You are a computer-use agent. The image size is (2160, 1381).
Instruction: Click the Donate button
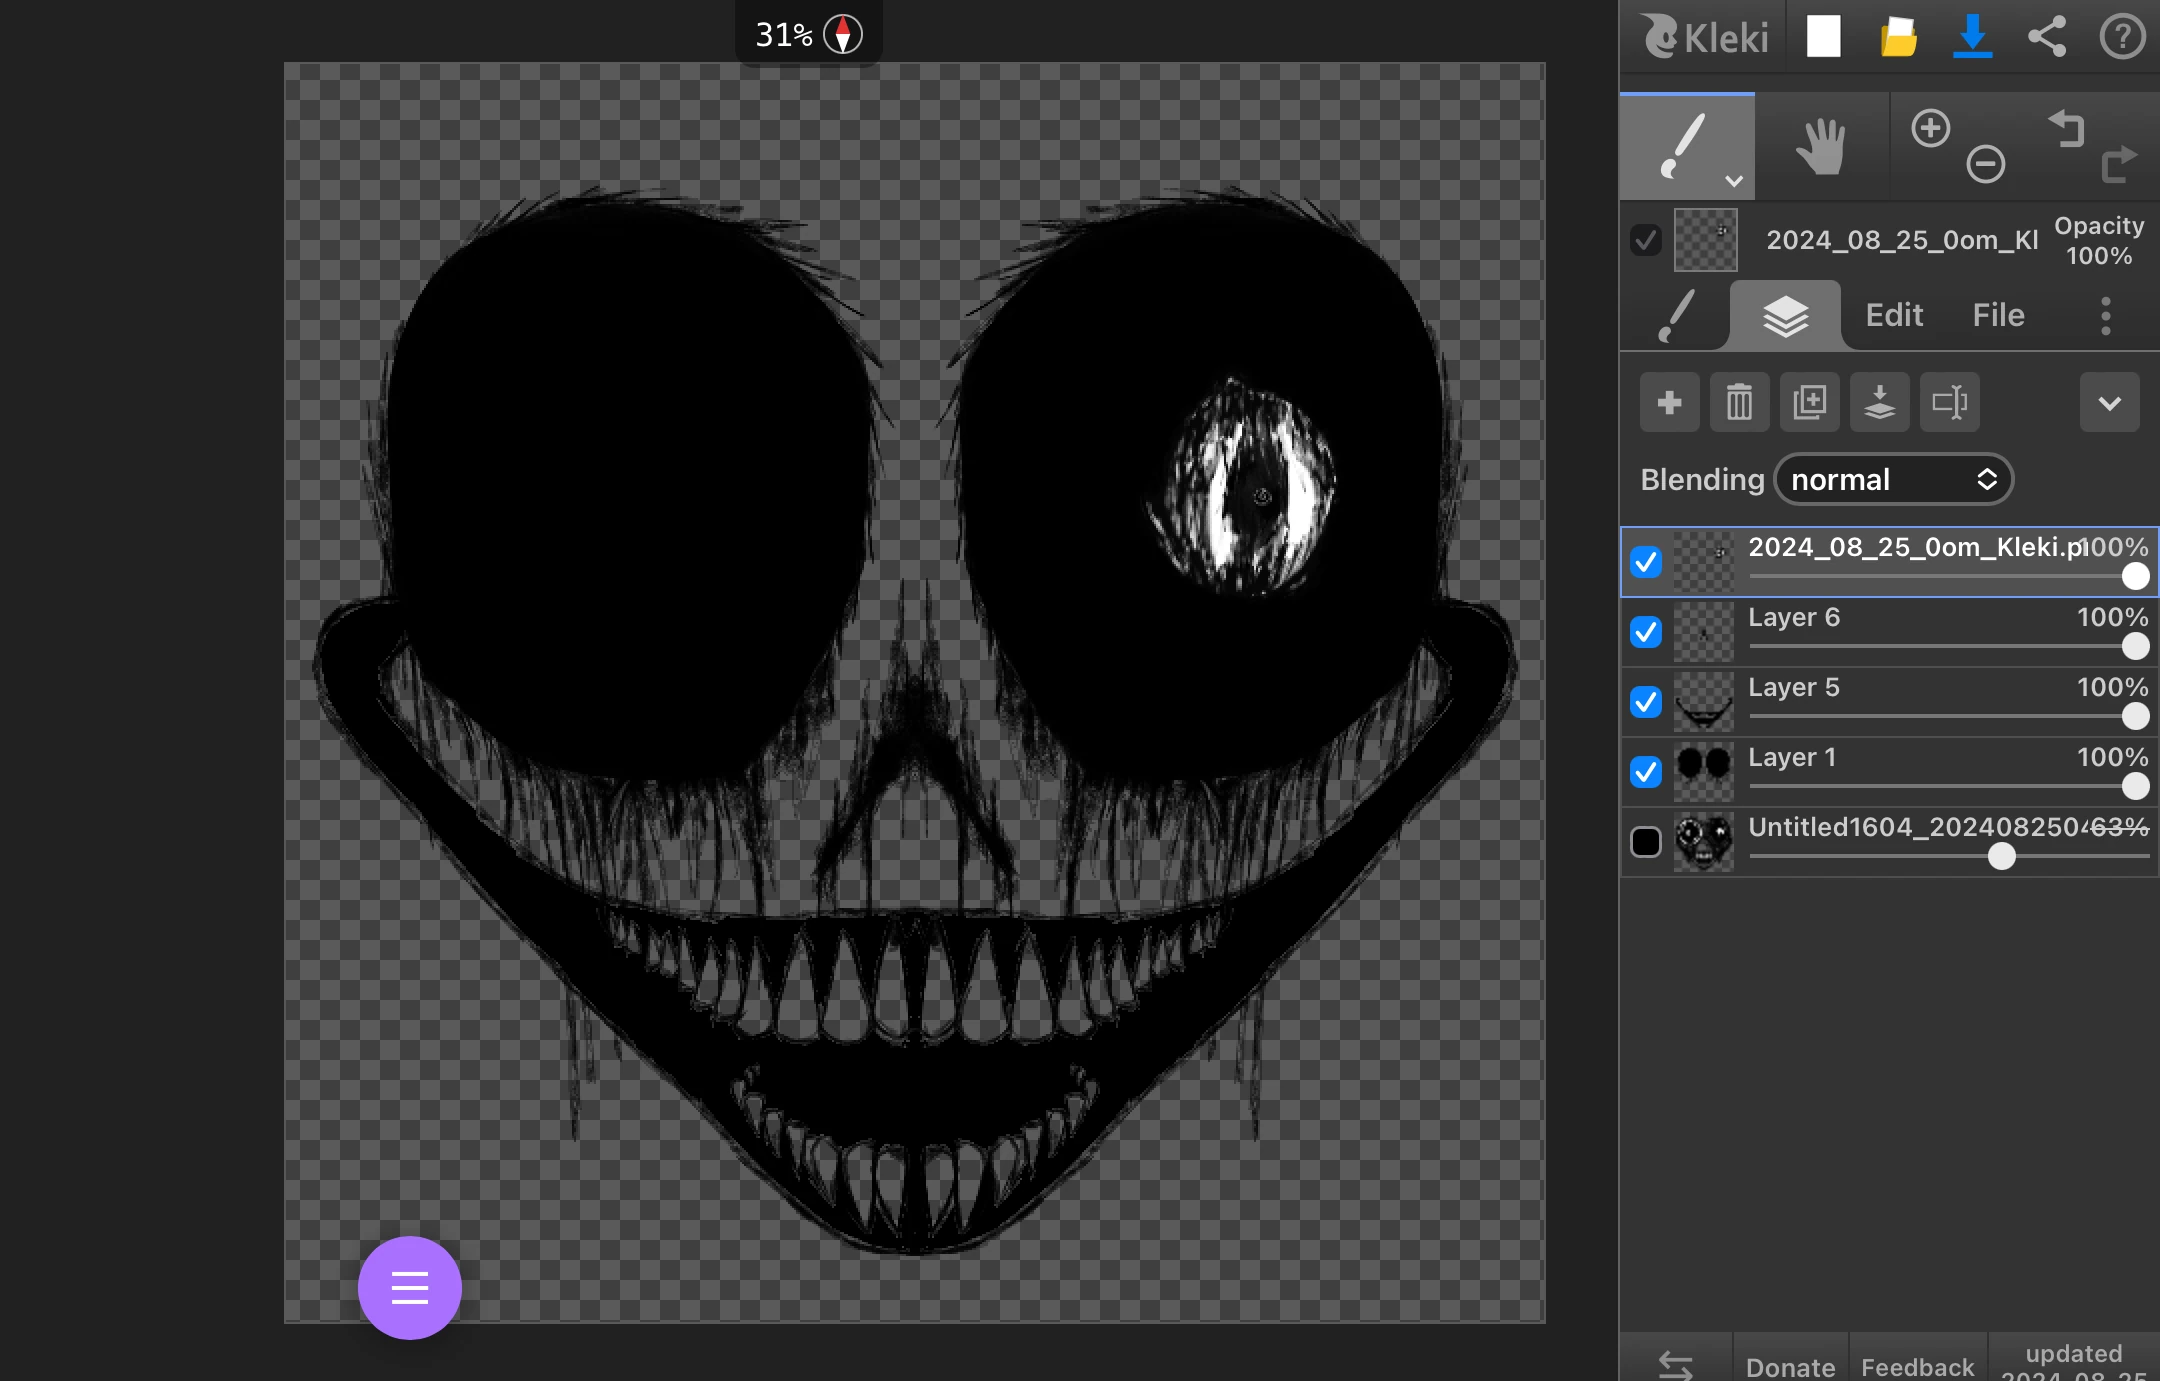point(1789,1366)
